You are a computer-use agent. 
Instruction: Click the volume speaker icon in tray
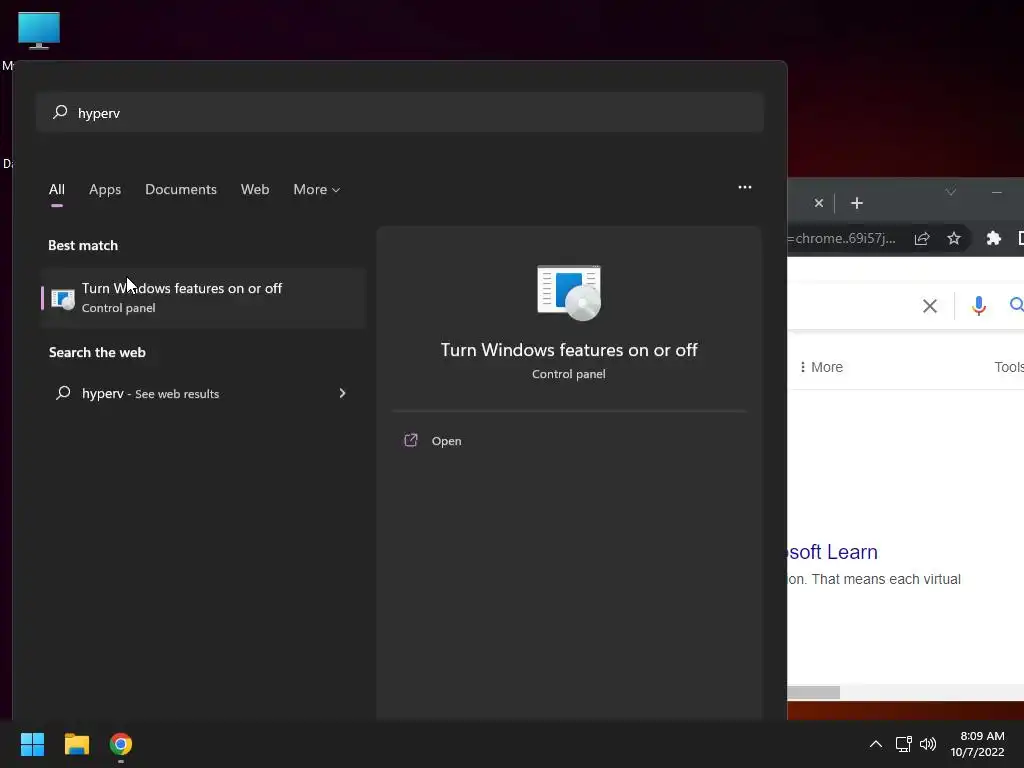pyautogui.click(x=927, y=744)
